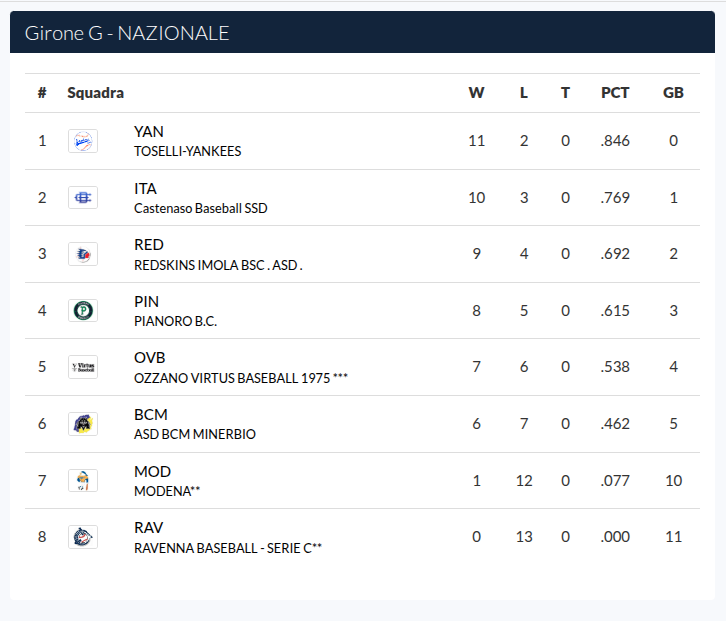Click the GB column header
726x621 pixels.
tap(673, 93)
